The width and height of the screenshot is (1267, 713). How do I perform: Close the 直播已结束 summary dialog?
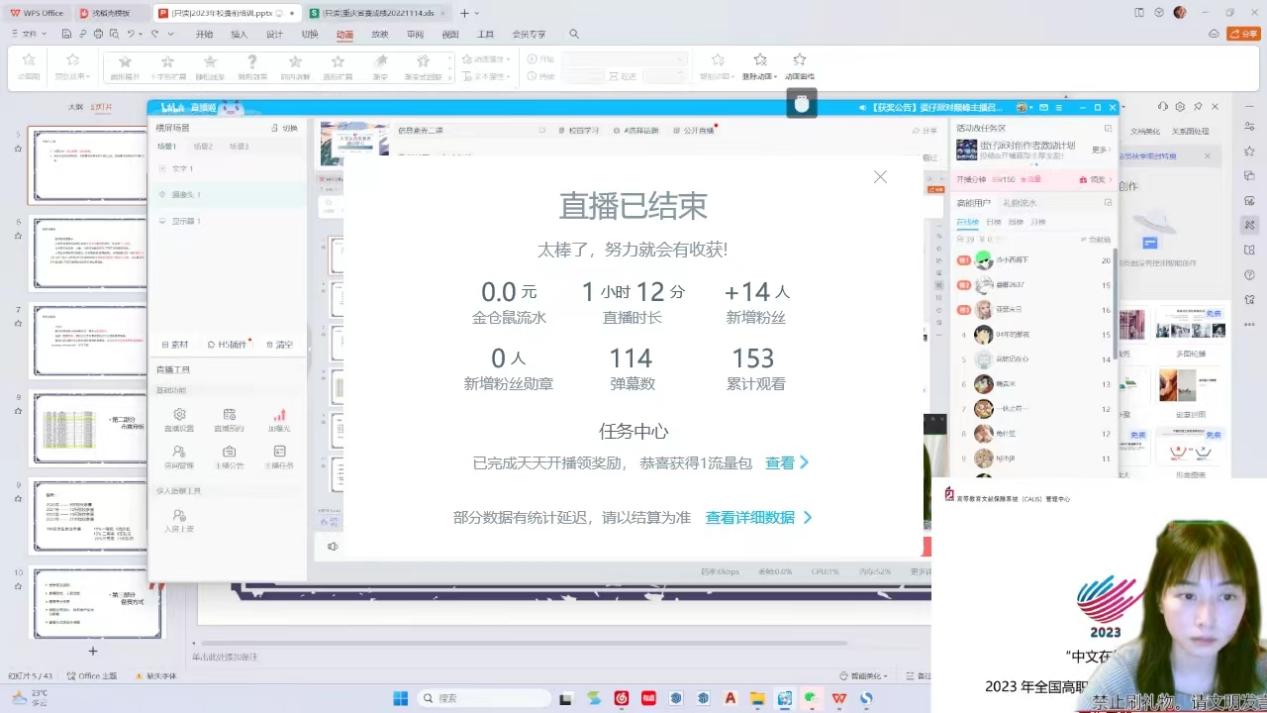point(880,177)
